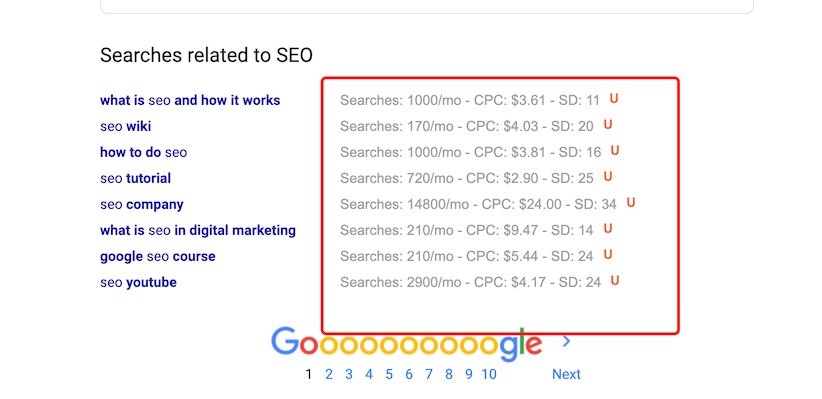Select the "google seo course" suggestion
The width and height of the screenshot is (822, 399).
point(158,256)
